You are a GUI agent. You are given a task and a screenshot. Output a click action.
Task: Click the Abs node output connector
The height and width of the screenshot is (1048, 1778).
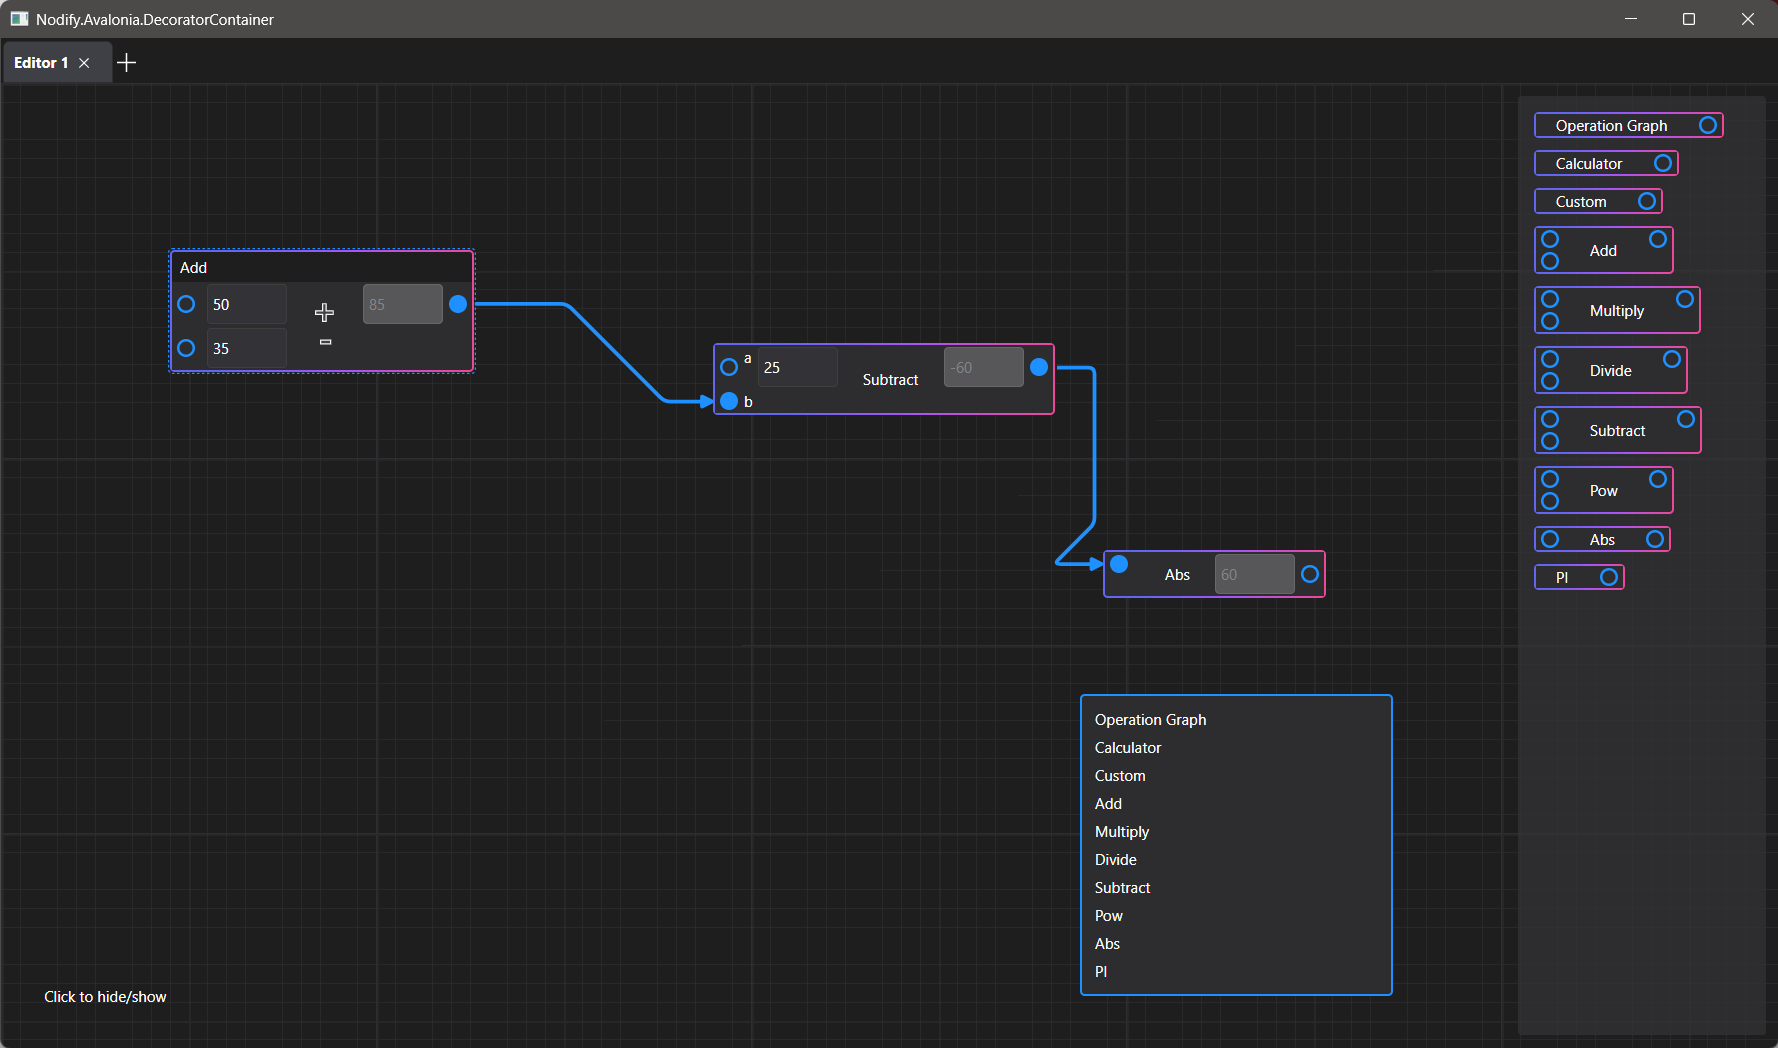(x=1310, y=574)
